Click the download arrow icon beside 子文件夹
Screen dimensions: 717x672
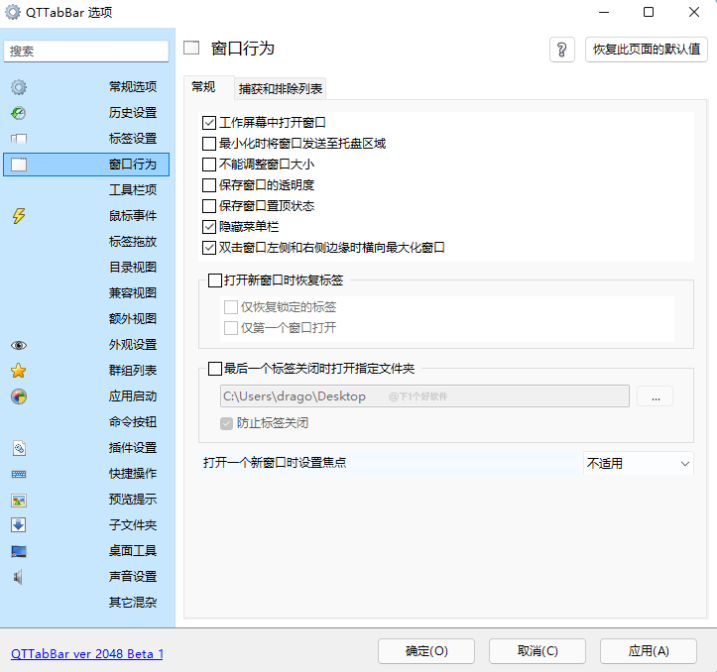[19, 525]
